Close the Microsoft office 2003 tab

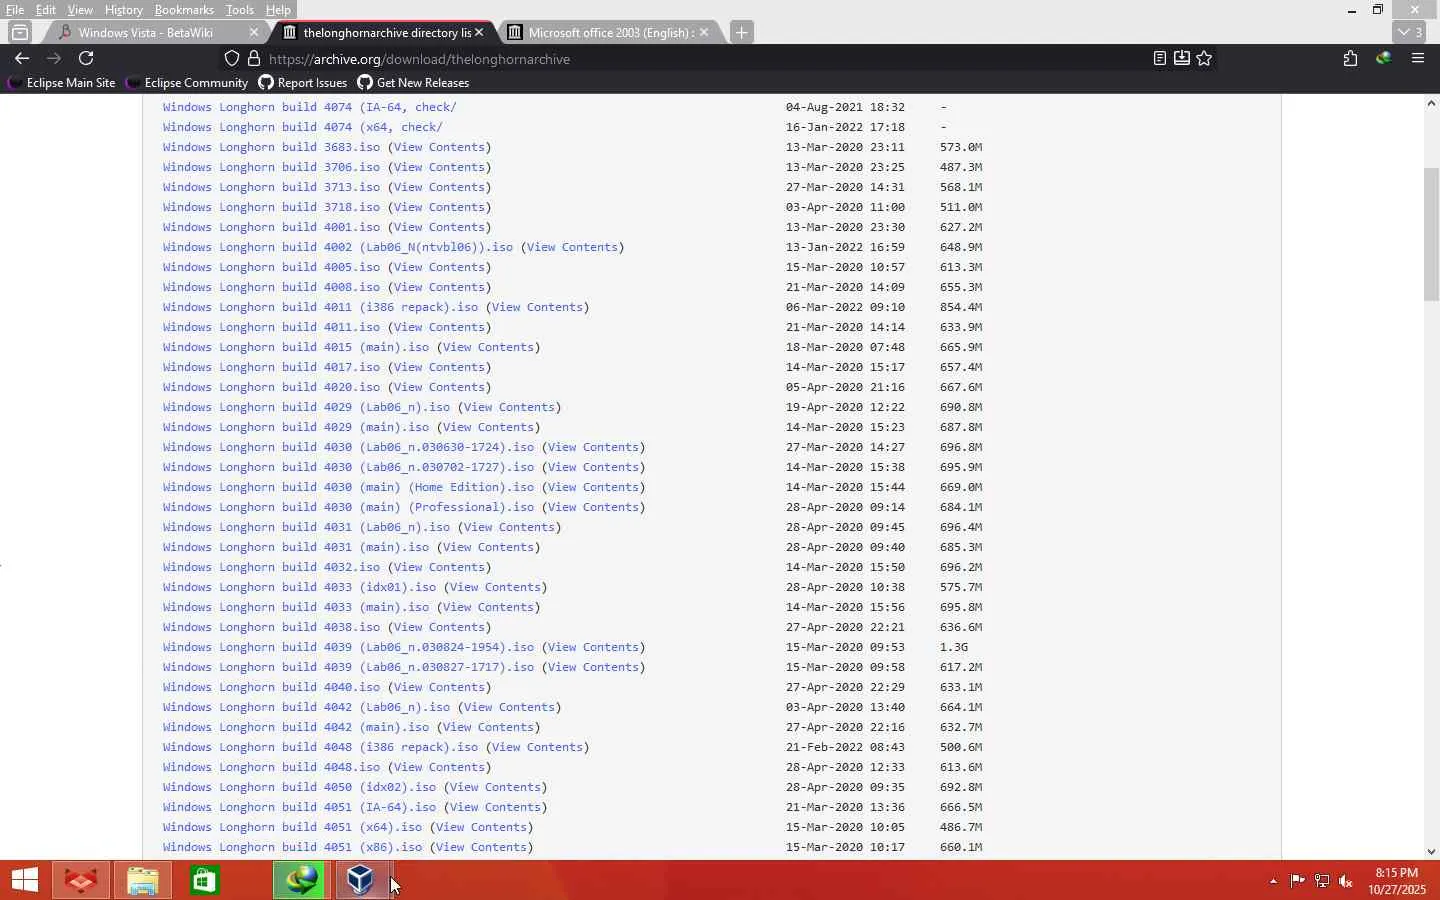point(704,33)
